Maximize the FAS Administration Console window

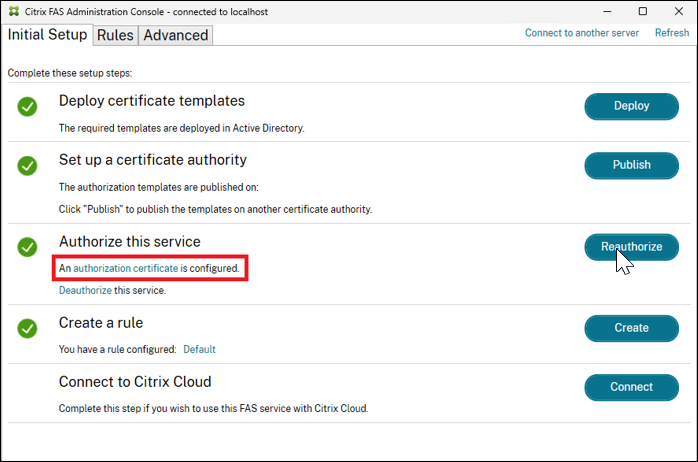tap(643, 11)
